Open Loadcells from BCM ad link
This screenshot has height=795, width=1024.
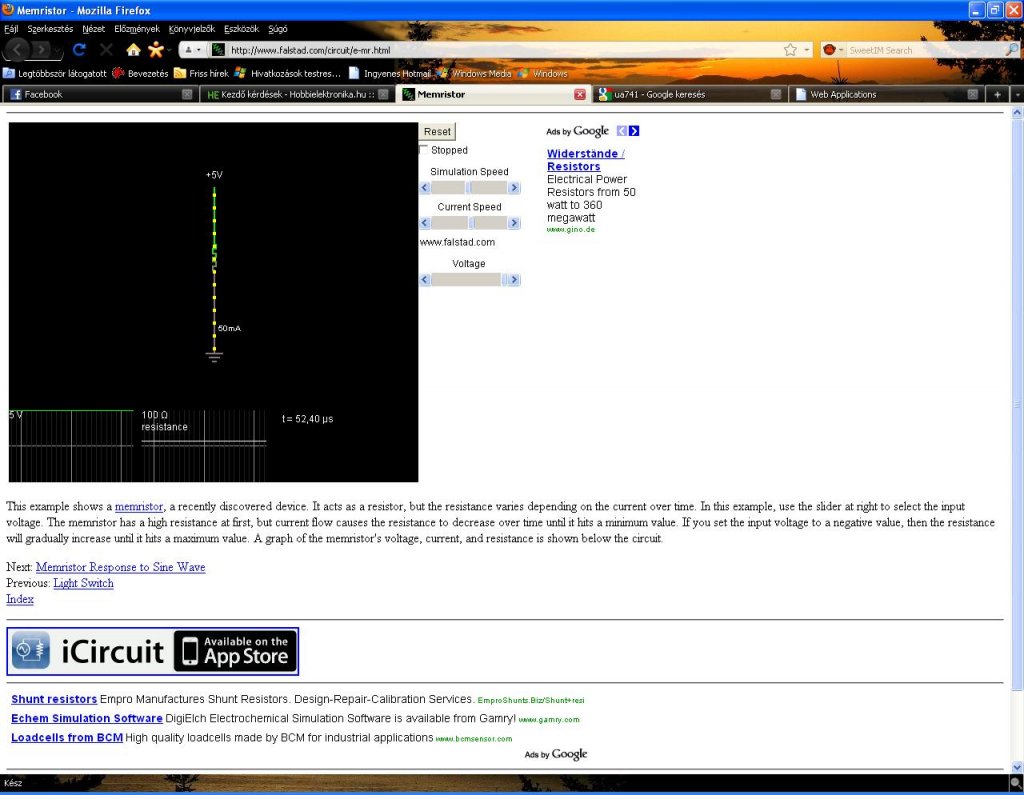(x=67, y=738)
